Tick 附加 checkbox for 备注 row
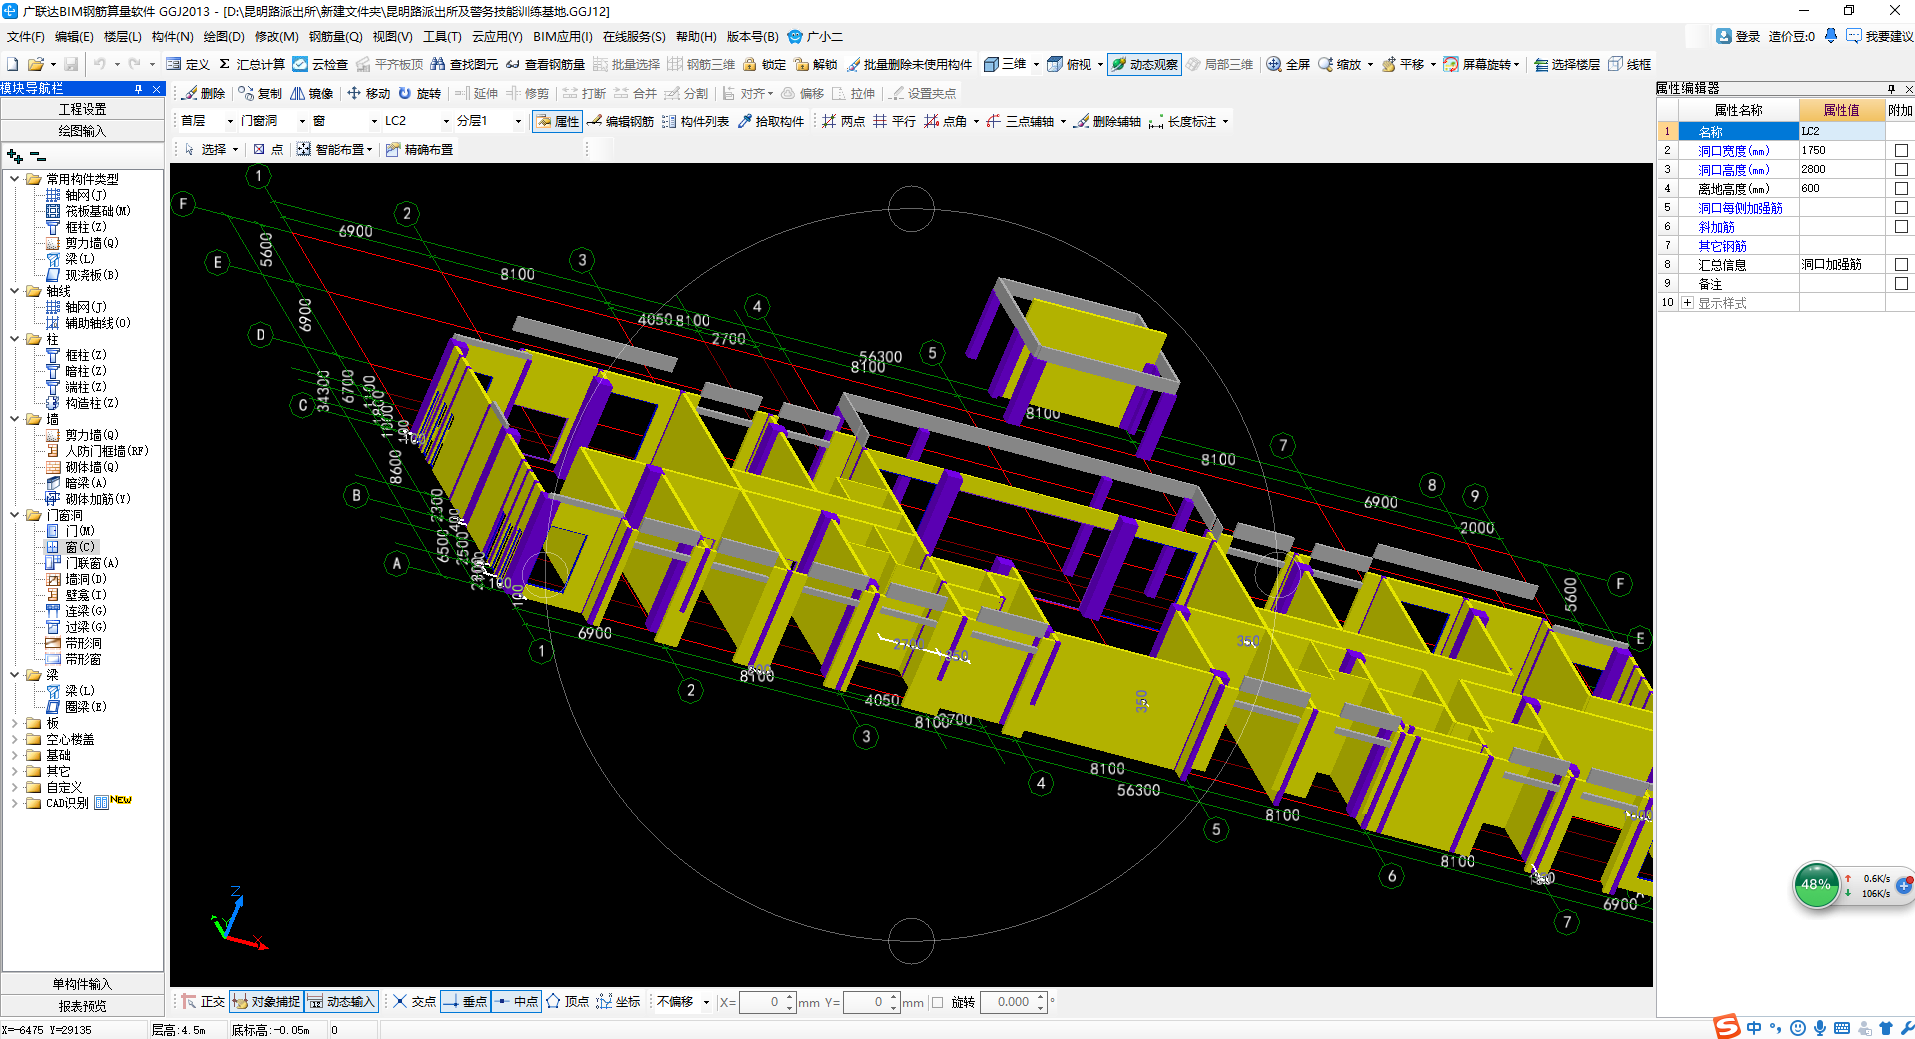The image size is (1915, 1039). [1901, 283]
